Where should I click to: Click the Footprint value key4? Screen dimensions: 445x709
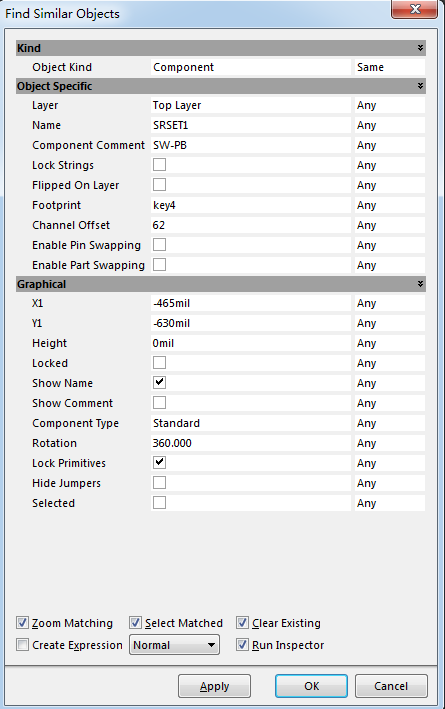251,205
